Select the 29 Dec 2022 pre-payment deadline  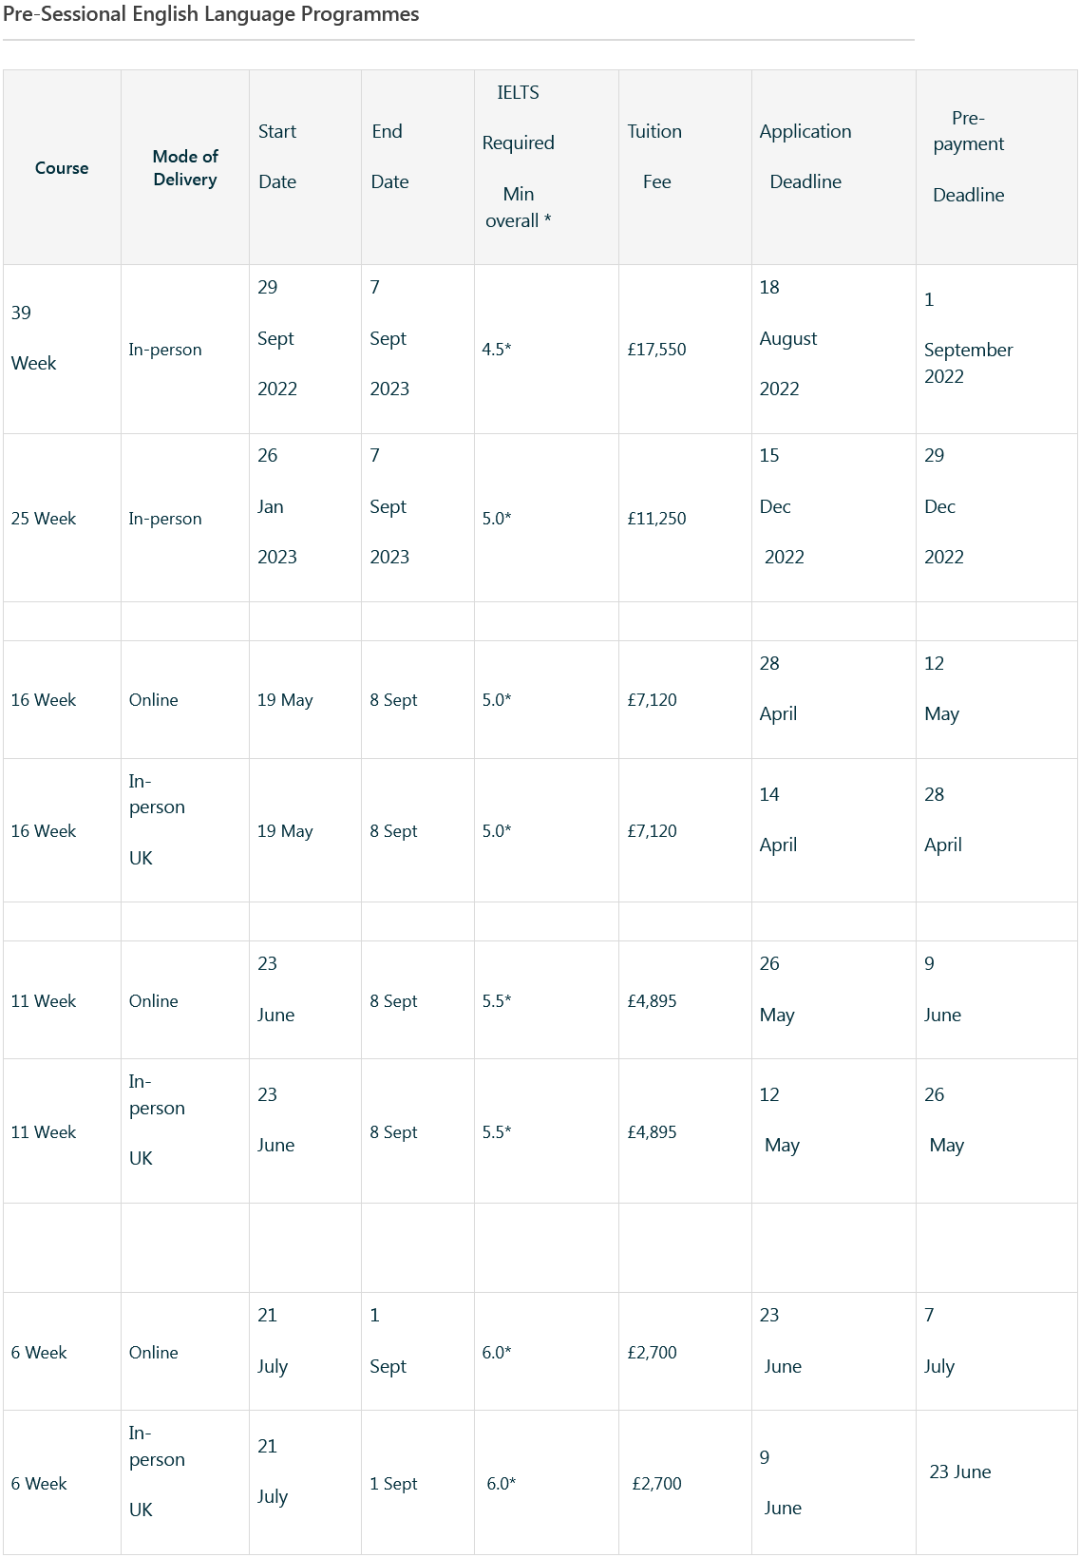coord(943,506)
